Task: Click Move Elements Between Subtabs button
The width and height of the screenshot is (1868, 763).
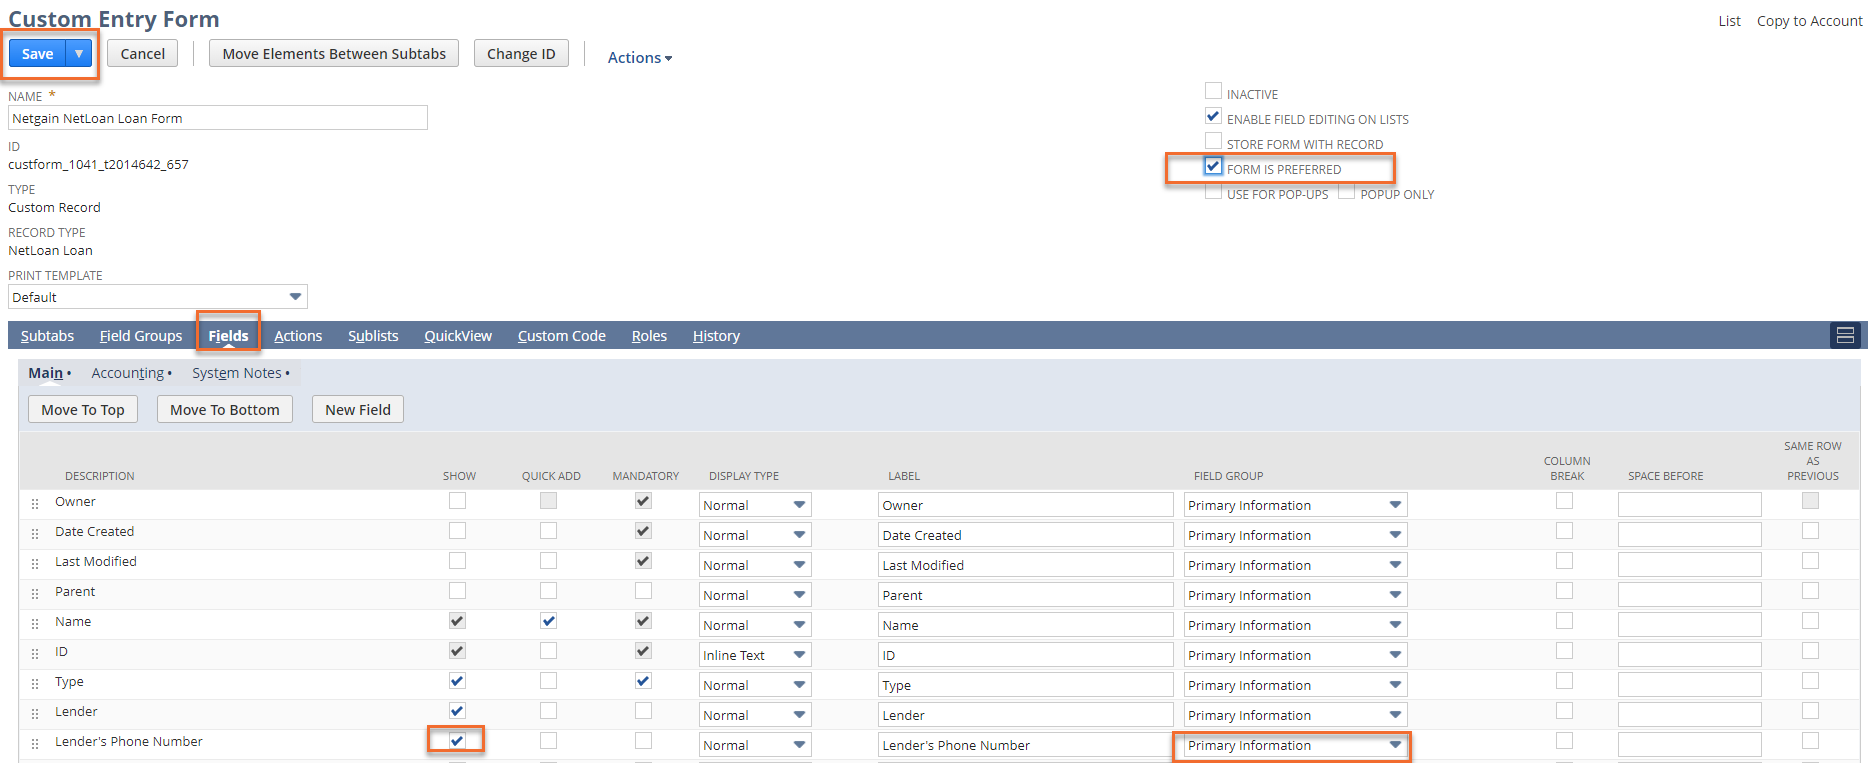Action: pos(334,54)
